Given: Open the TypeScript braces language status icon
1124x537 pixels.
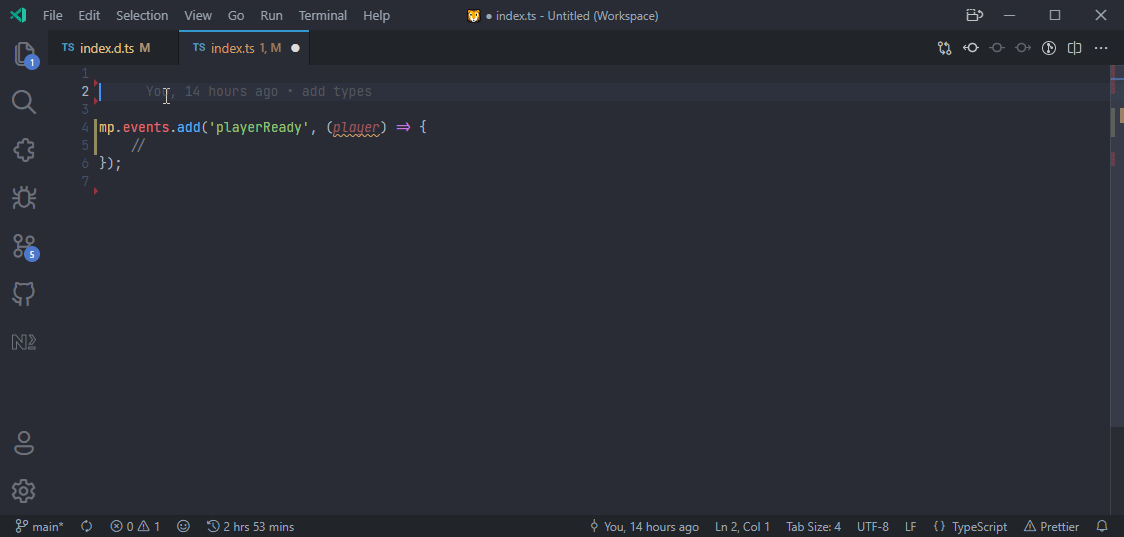Looking at the screenshot, I should [939, 526].
